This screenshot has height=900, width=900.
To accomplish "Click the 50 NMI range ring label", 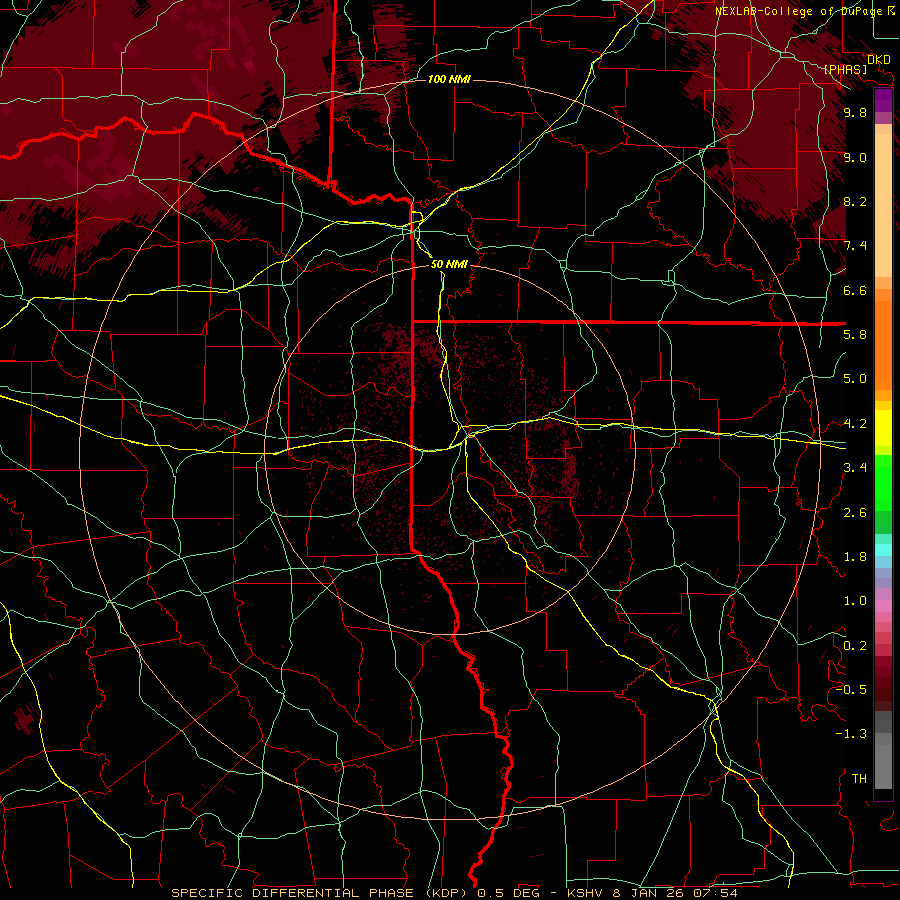I will coord(449,264).
